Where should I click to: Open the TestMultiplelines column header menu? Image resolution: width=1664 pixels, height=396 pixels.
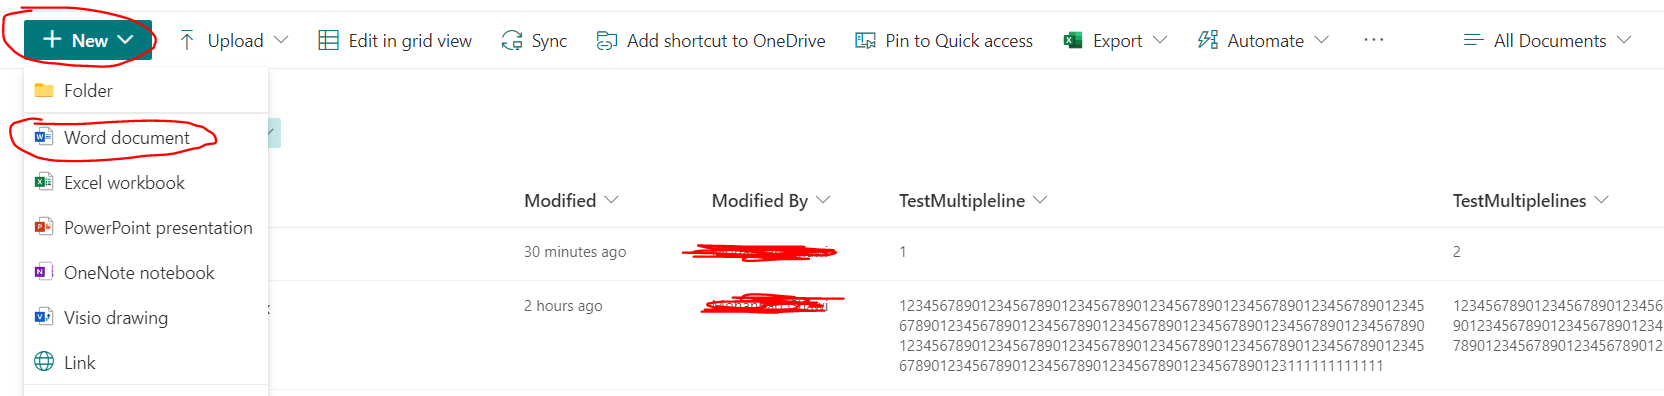pyautogui.click(x=1601, y=200)
